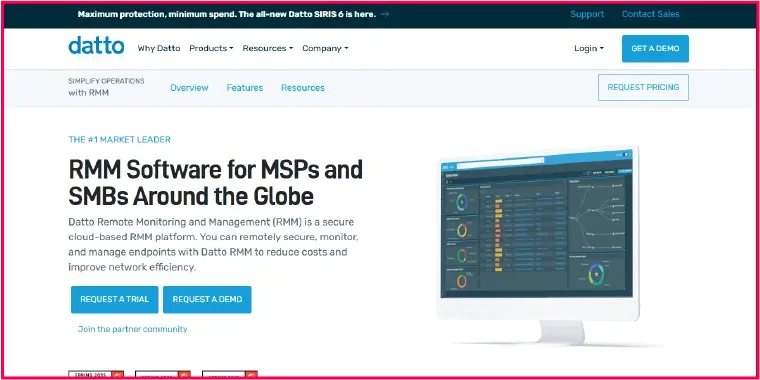Click the REQUEST A TRIAL button
Image resolution: width=760 pixels, height=380 pixels.
point(114,300)
